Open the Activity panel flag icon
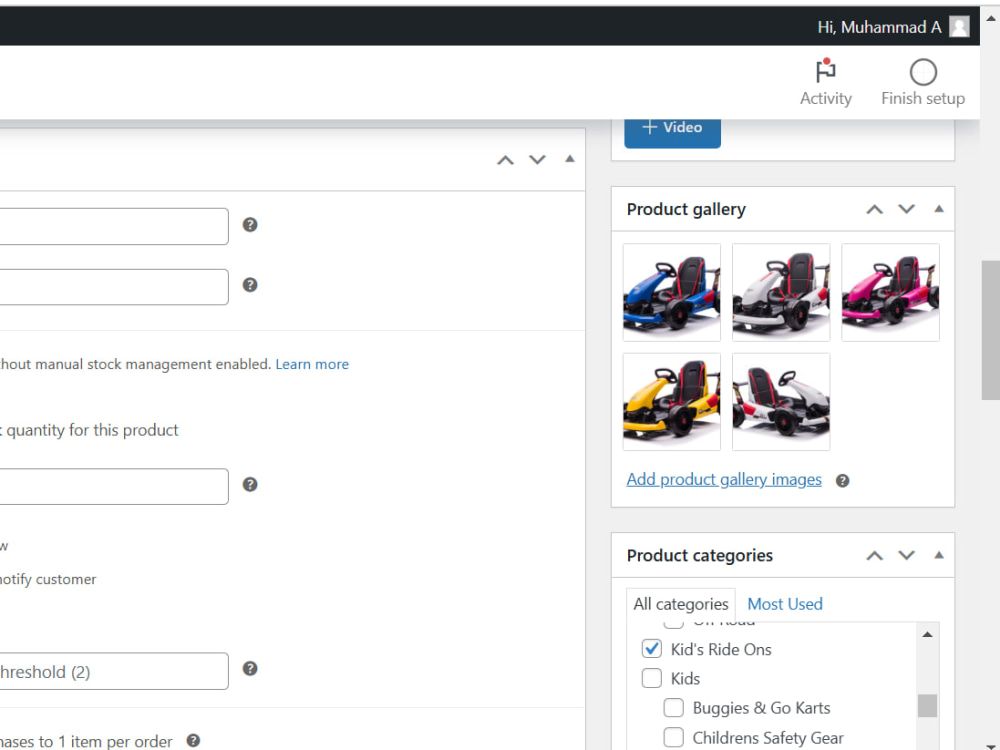 (825, 71)
